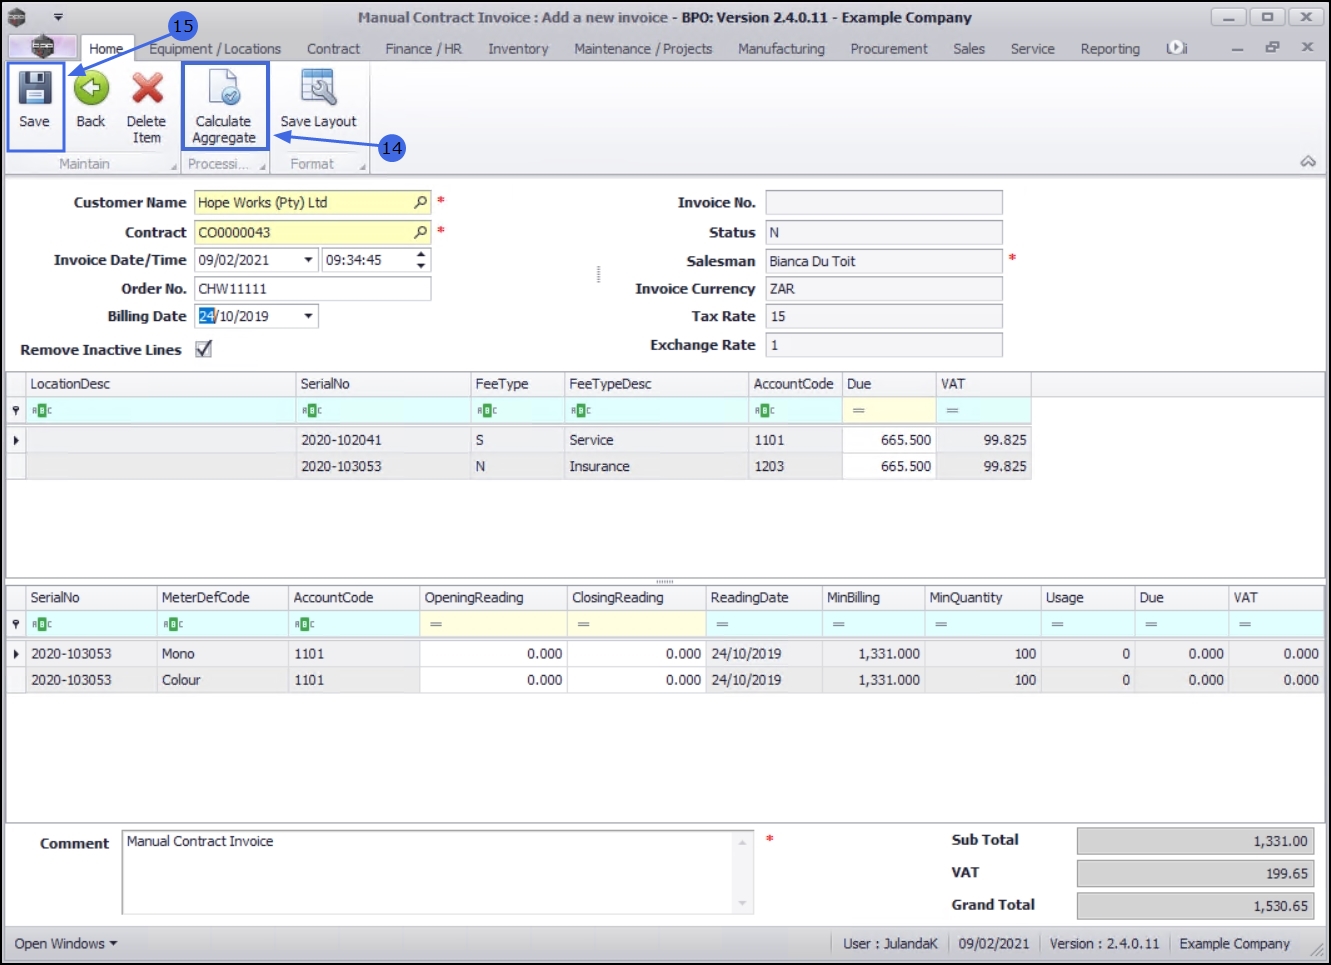This screenshot has width=1331, height=965.
Task: Expand the Invoice Date dropdown calendar
Action: coord(308,260)
